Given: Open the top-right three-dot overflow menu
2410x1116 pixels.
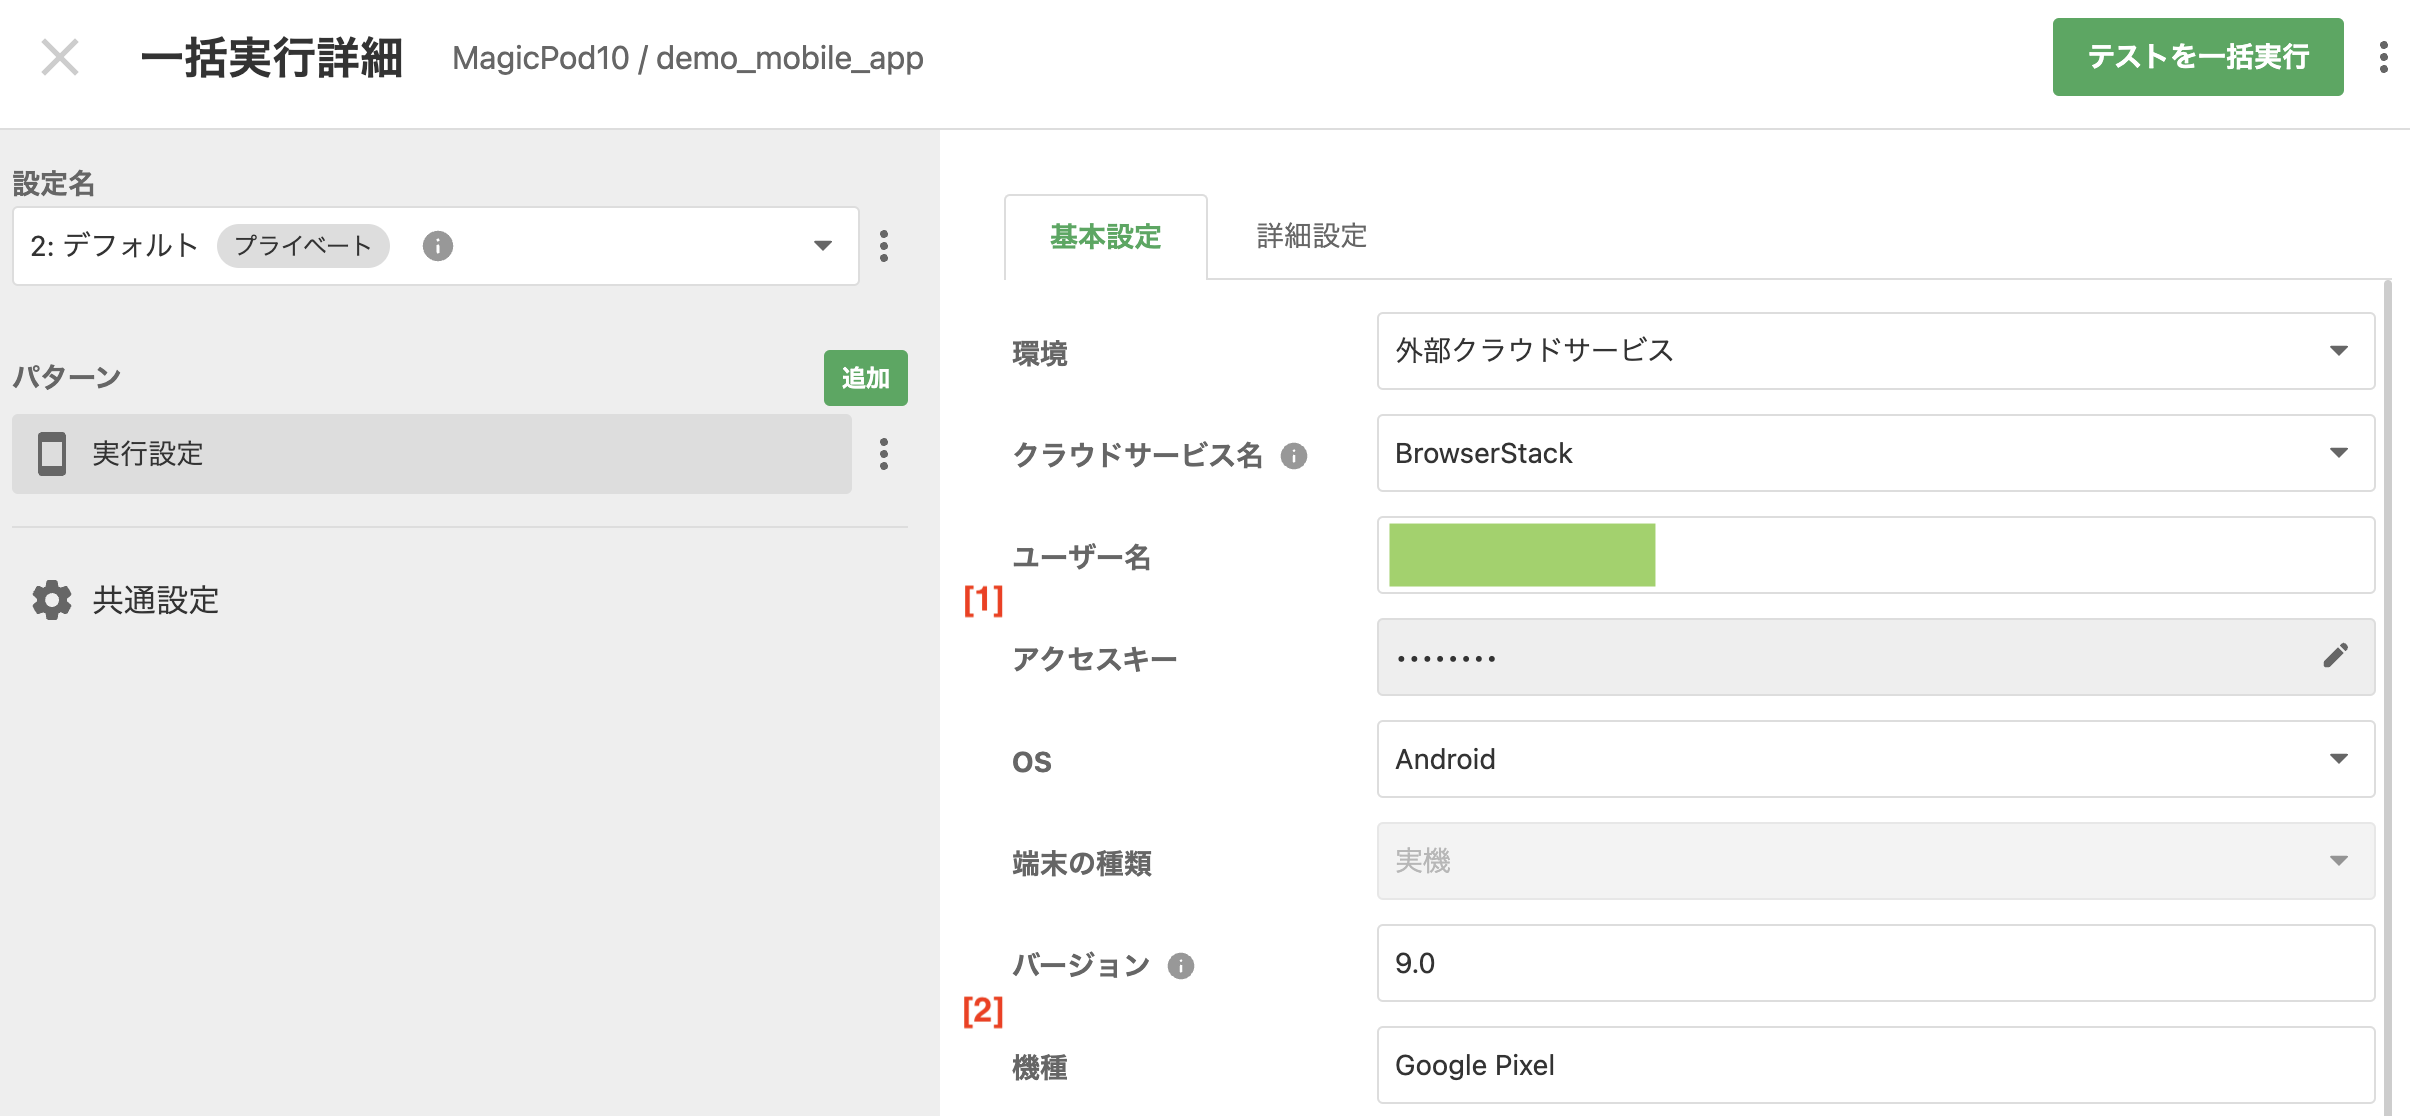Looking at the screenshot, I should coord(2384,57).
